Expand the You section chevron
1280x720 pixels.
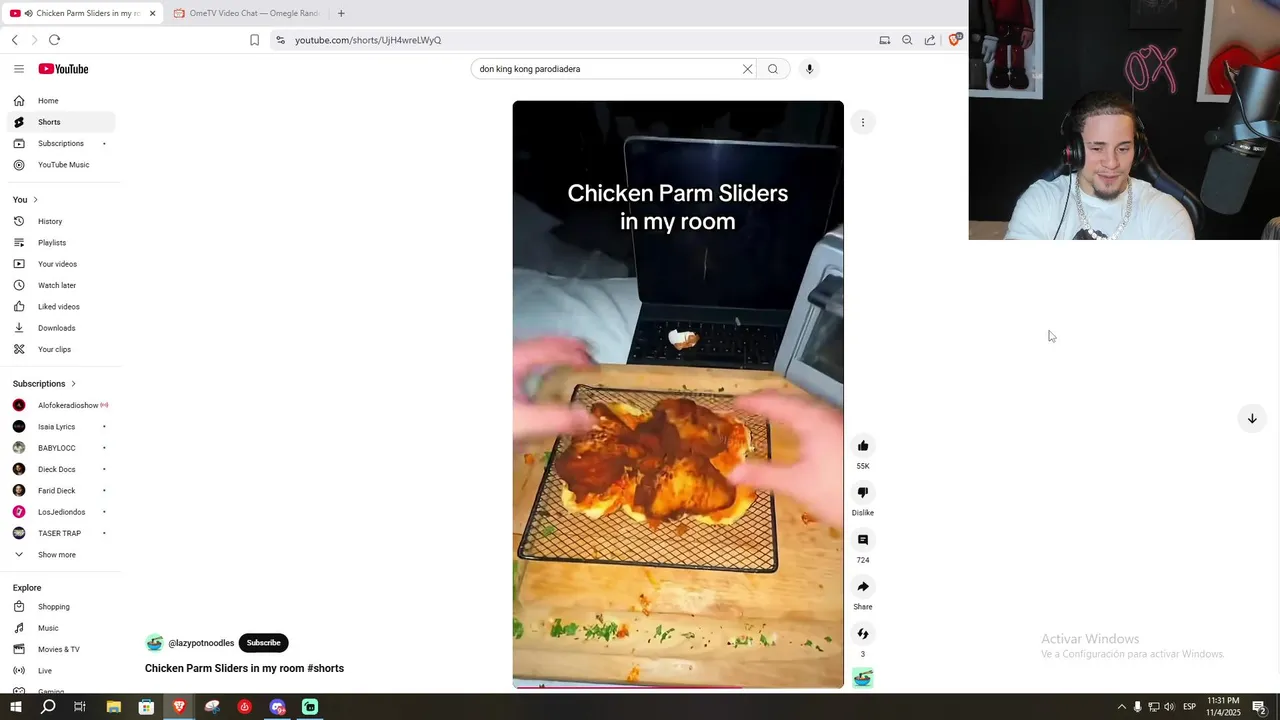pos(35,200)
